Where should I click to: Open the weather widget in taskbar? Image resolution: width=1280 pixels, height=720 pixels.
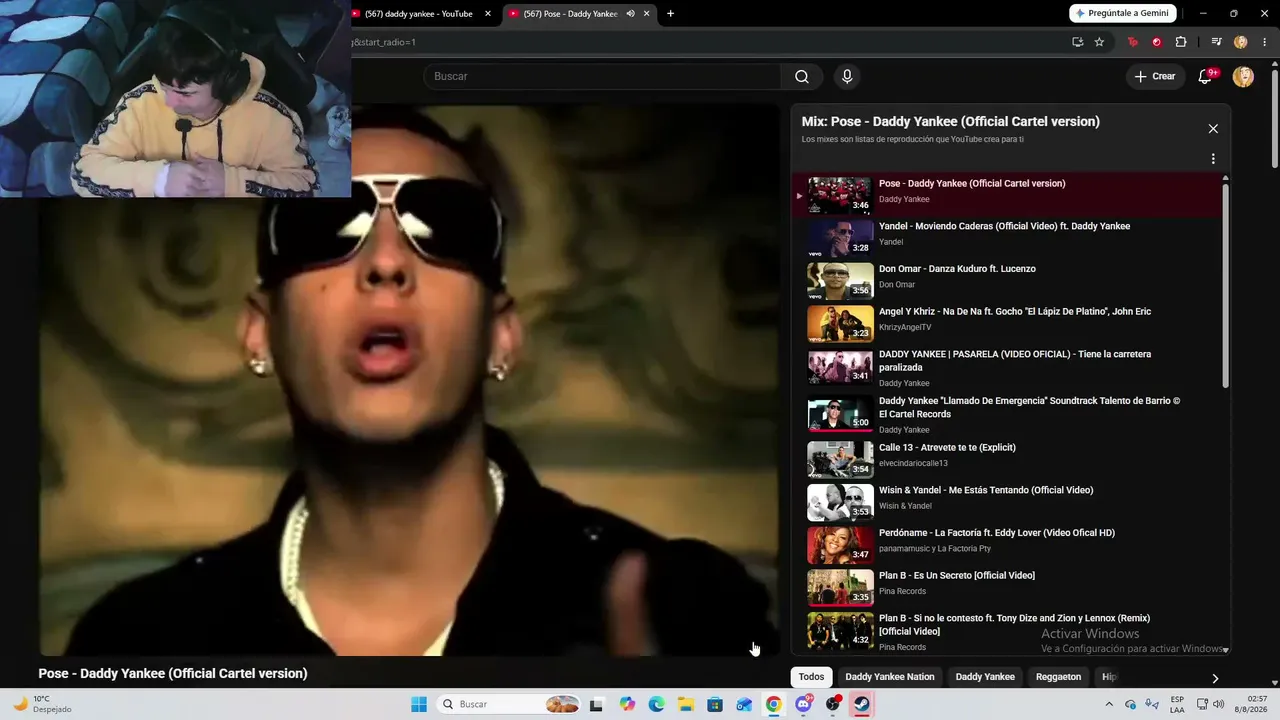(x=44, y=704)
